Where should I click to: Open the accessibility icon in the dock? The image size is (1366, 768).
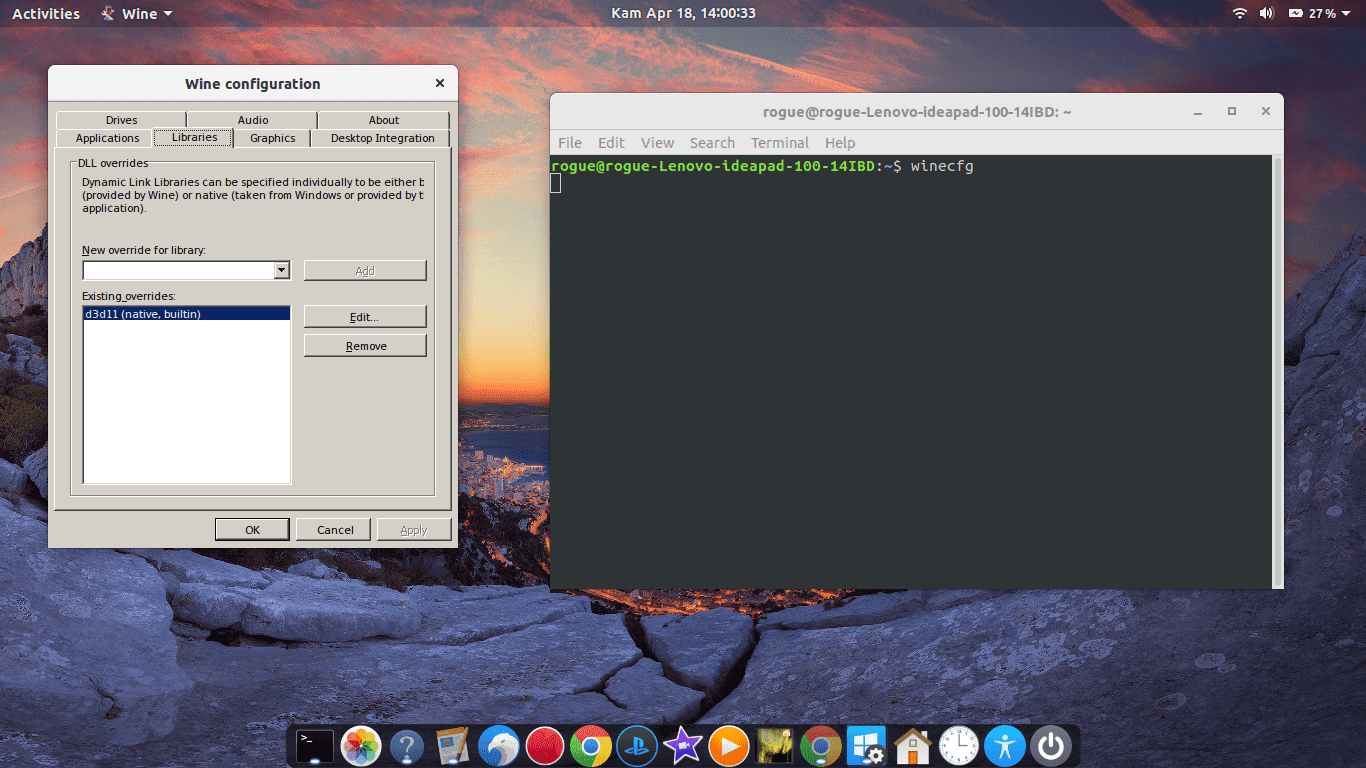coord(1004,745)
